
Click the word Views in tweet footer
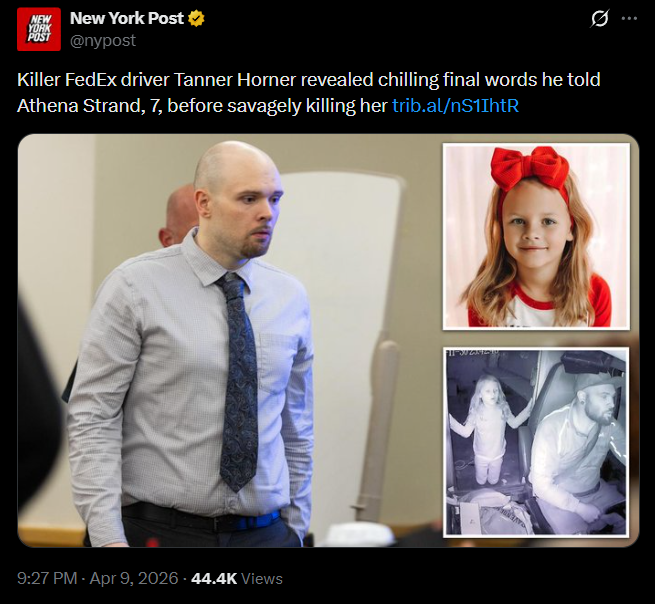coord(262,579)
